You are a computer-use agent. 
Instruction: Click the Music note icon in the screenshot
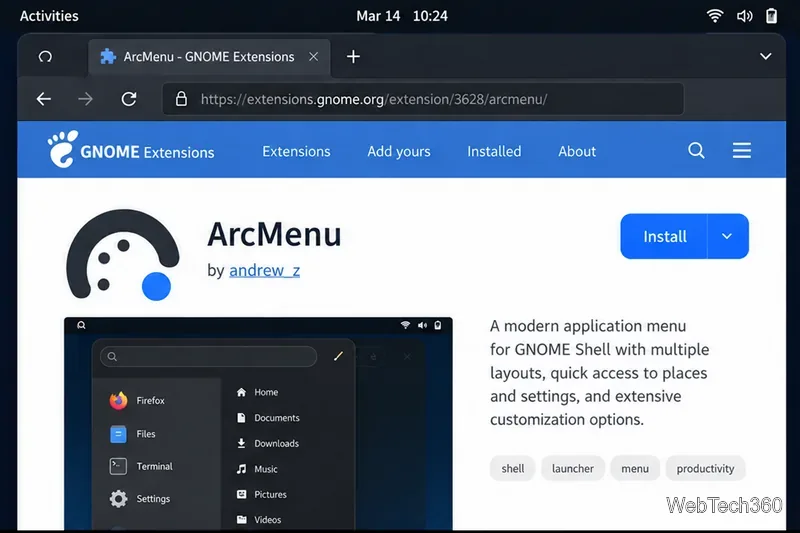241,469
